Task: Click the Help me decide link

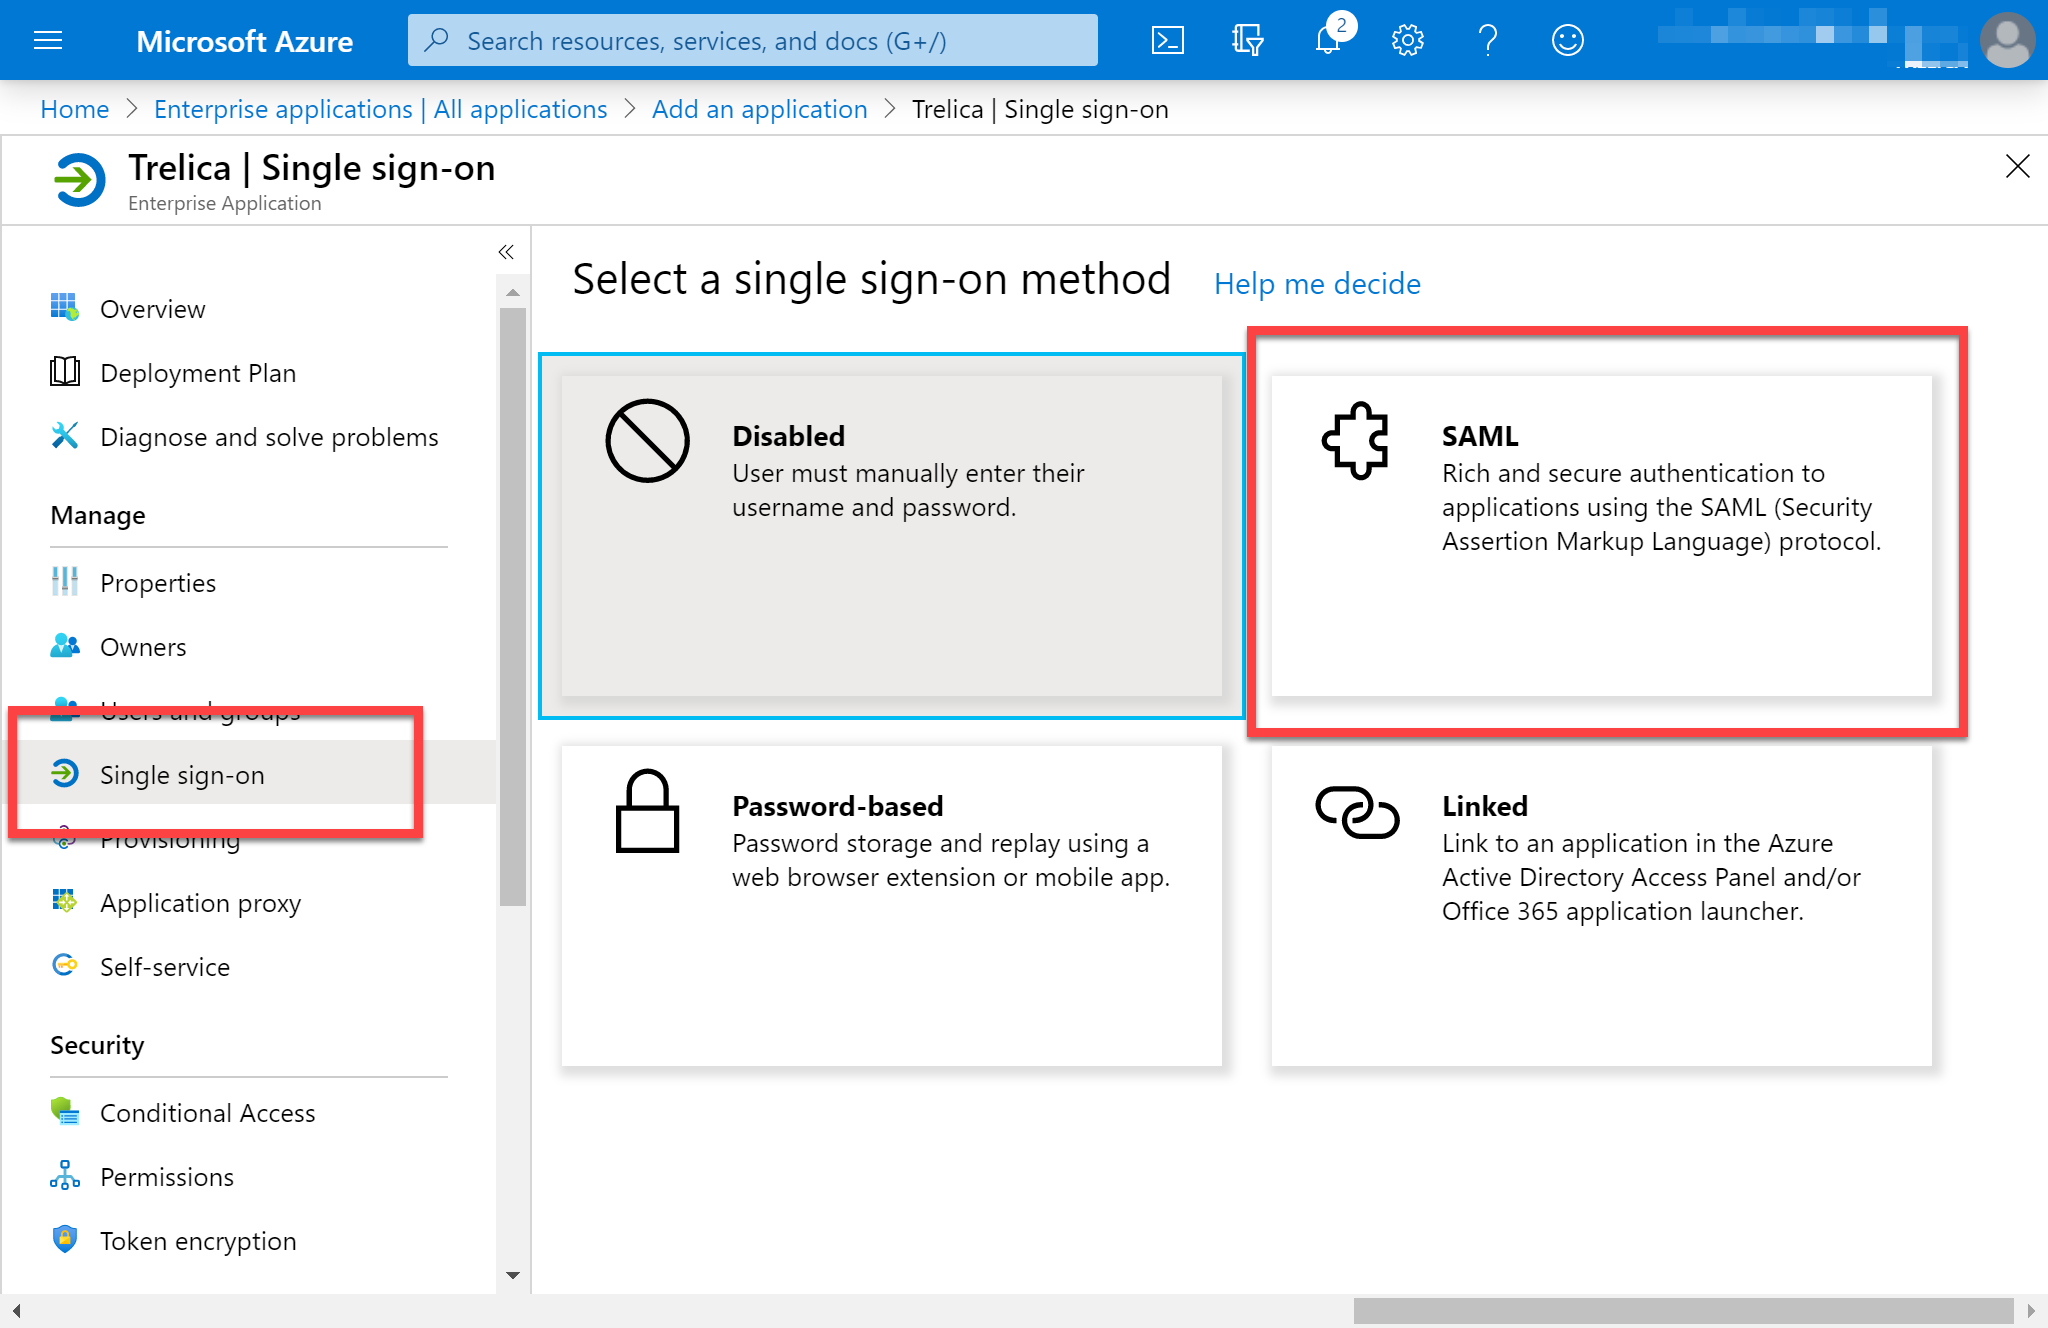Action: (1317, 284)
